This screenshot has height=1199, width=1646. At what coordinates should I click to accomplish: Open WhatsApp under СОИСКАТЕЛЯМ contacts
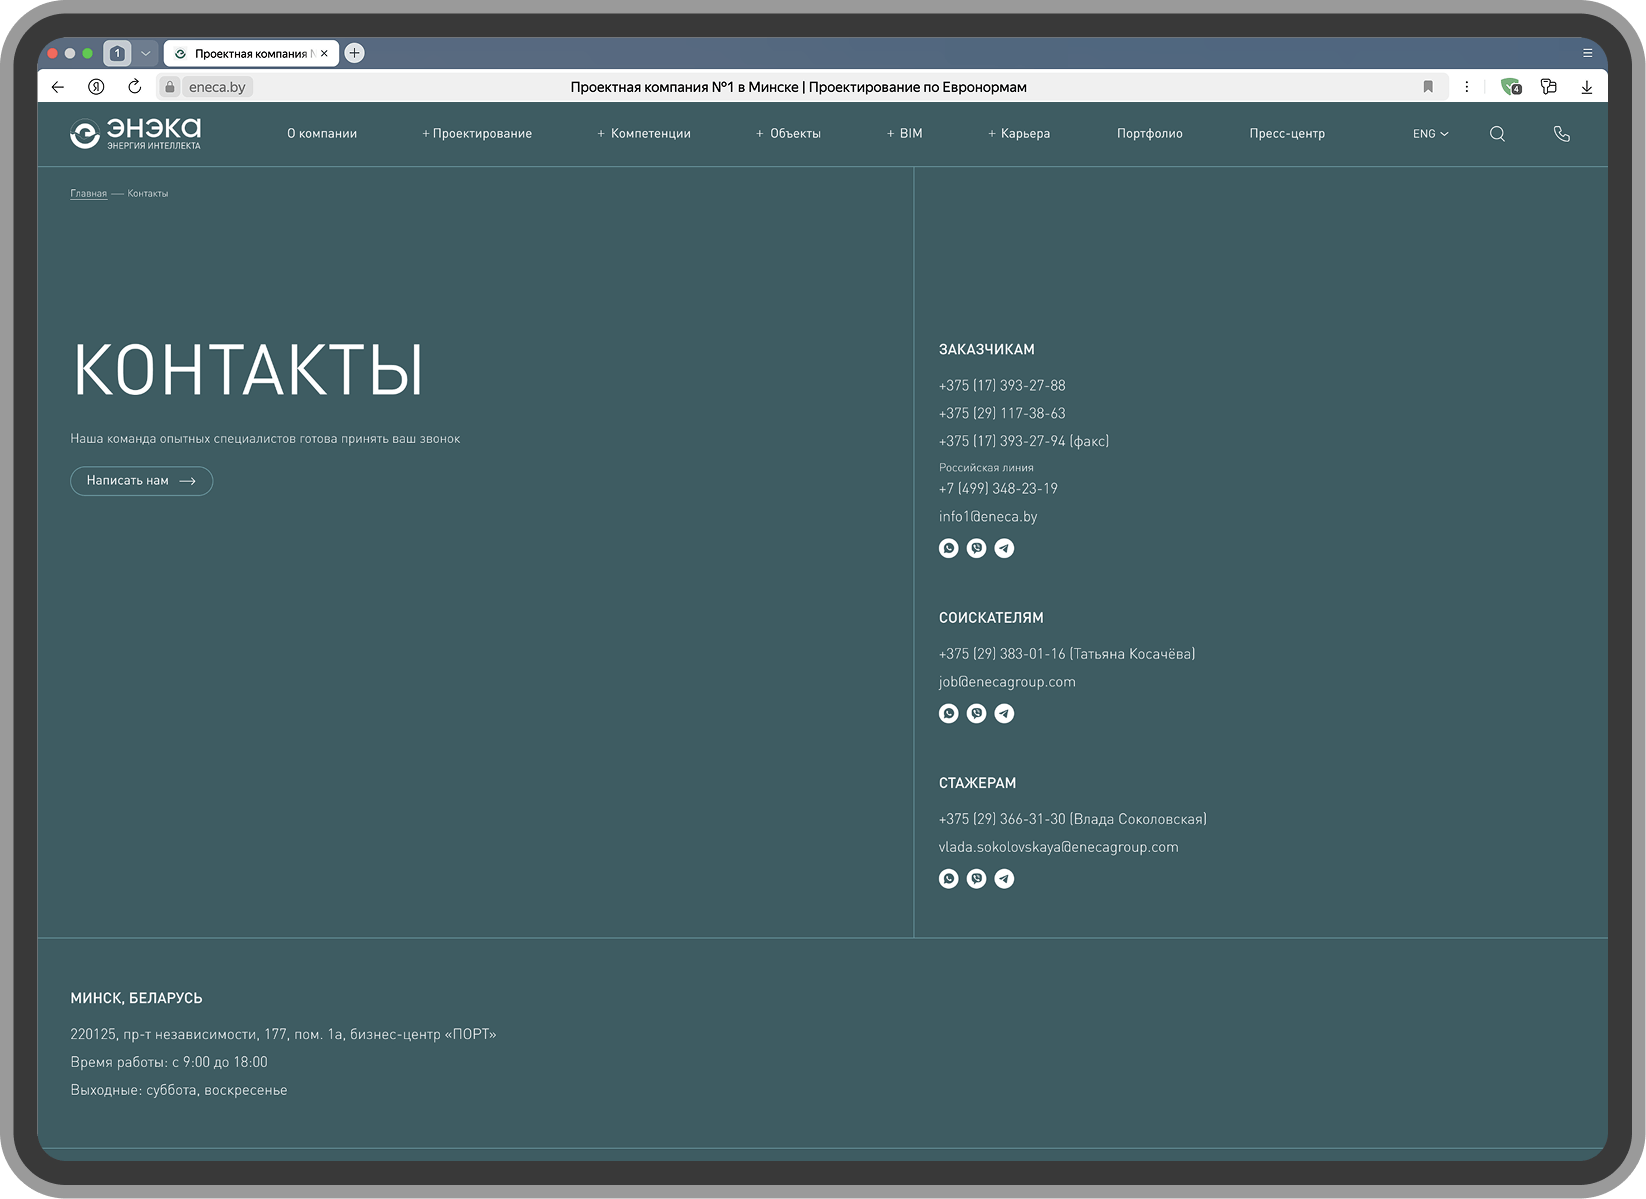coord(949,713)
